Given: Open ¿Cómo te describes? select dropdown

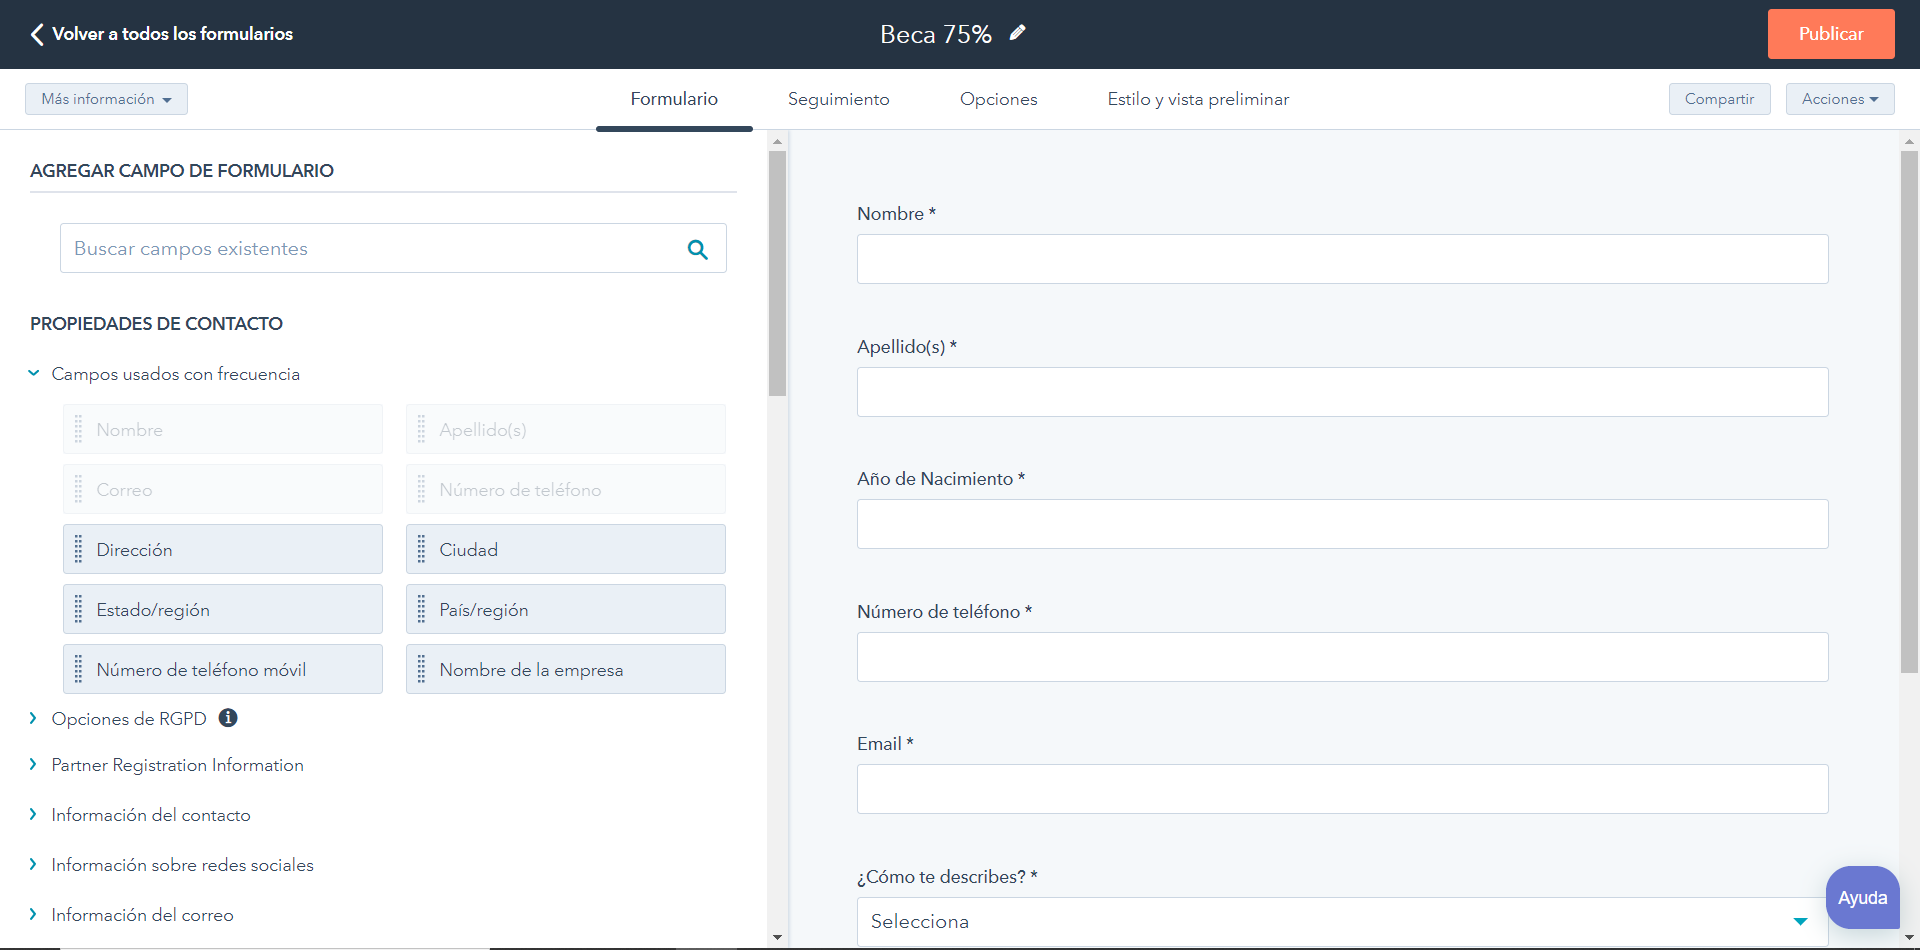Looking at the screenshot, I should pos(1341,921).
